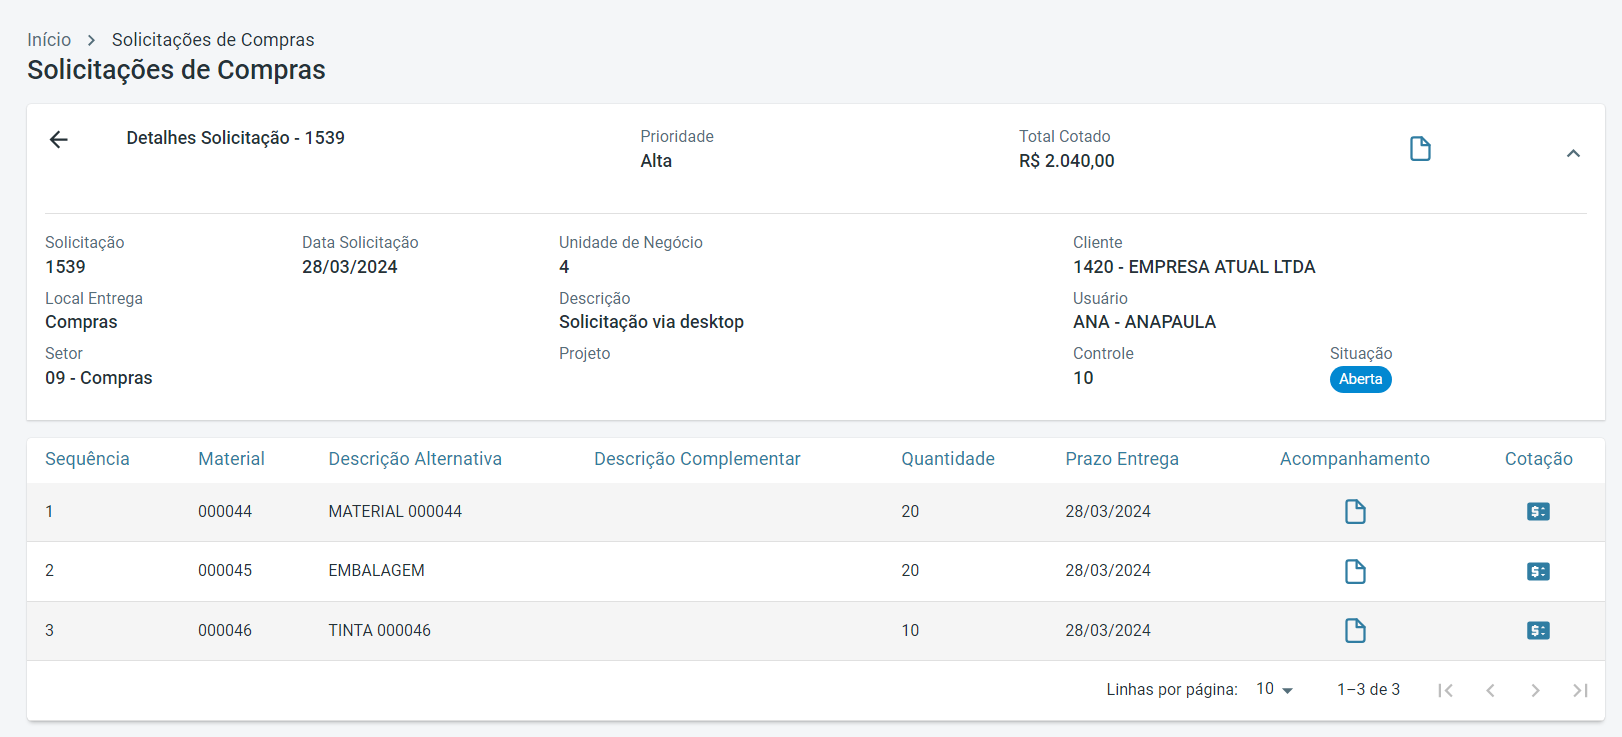1622x737 pixels.
Task: Open Cotação for EMBALAGEM row
Action: [x=1538, y=571]
